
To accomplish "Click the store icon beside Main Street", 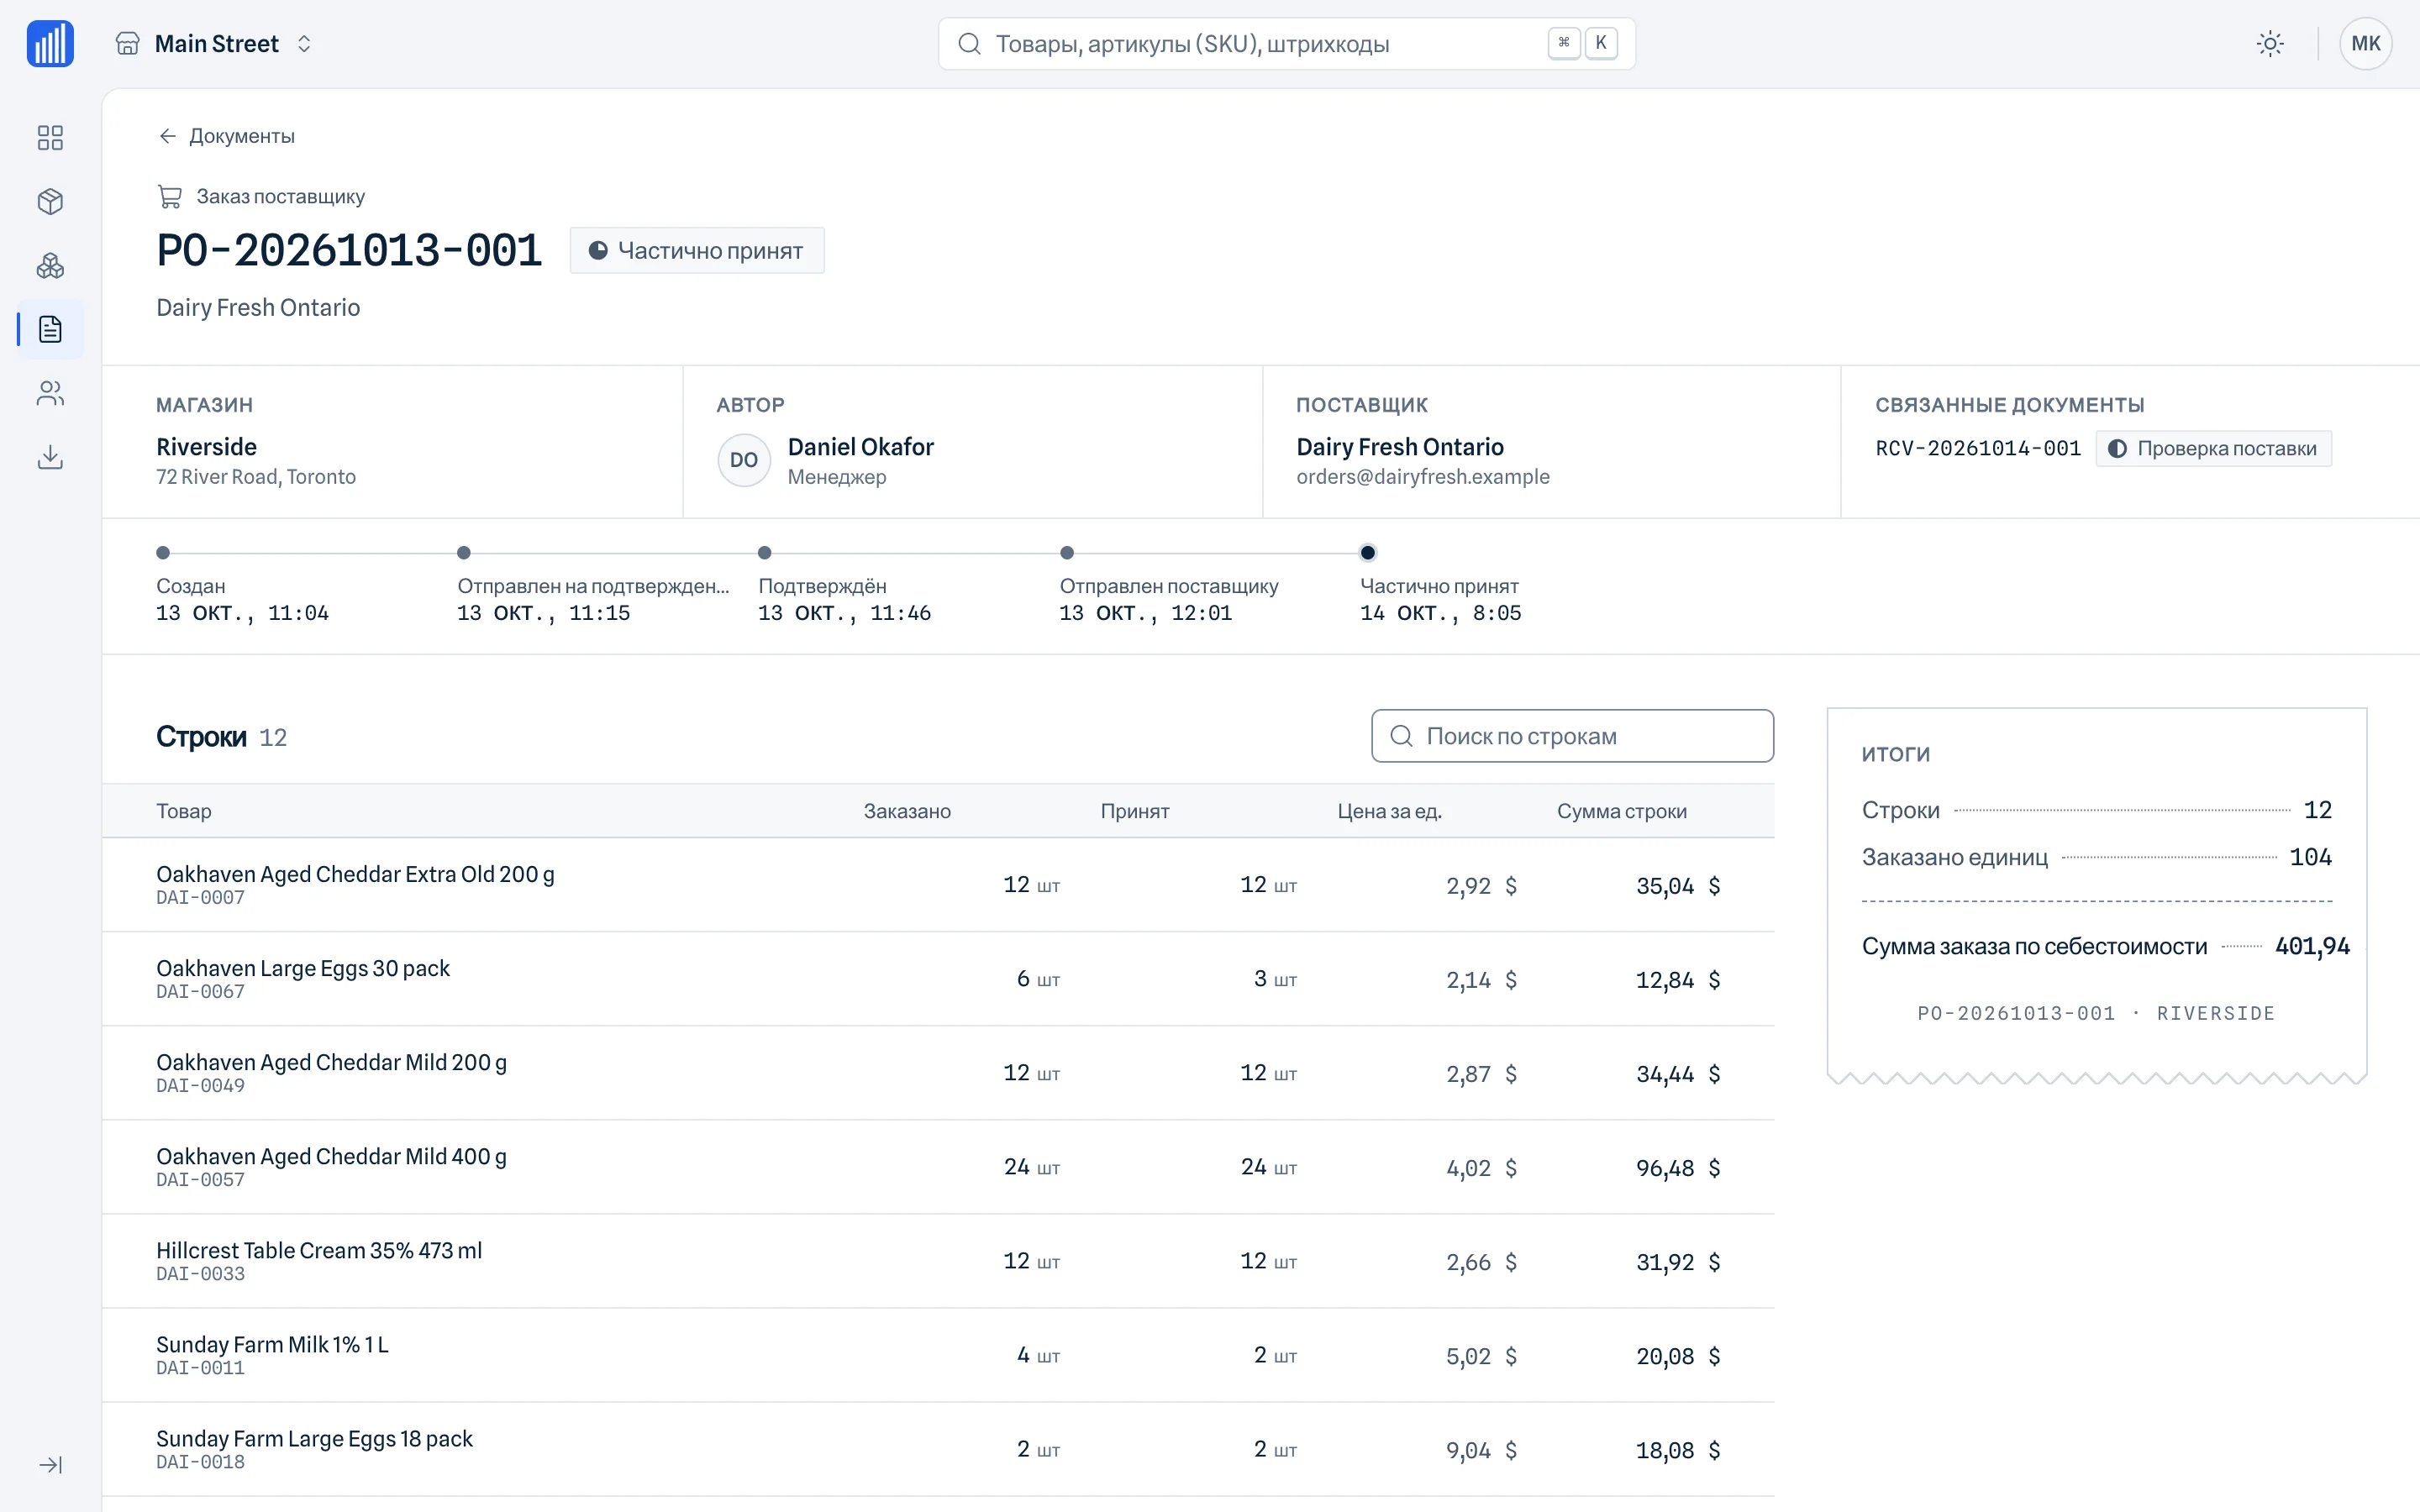I will click(128, 44).
